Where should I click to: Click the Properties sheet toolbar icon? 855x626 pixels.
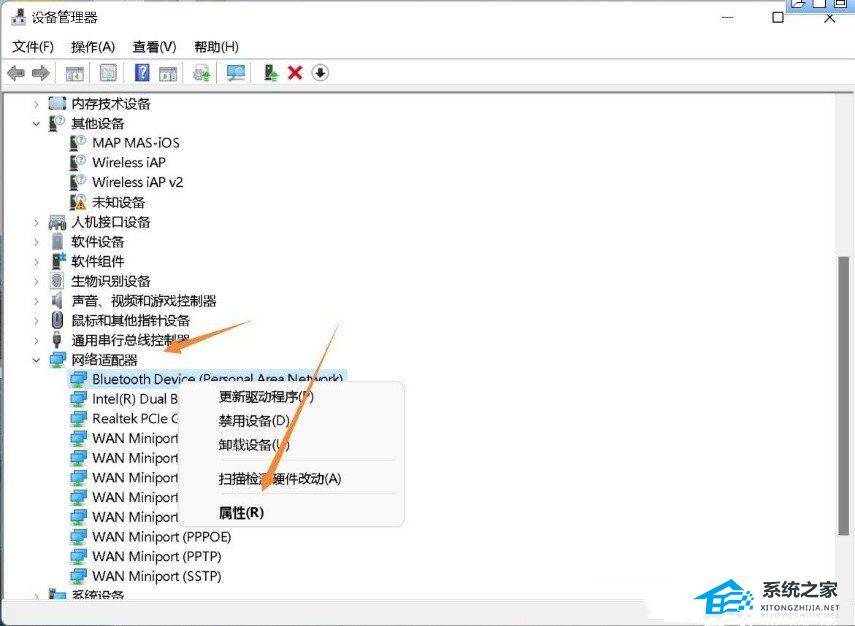coord(108,73)
